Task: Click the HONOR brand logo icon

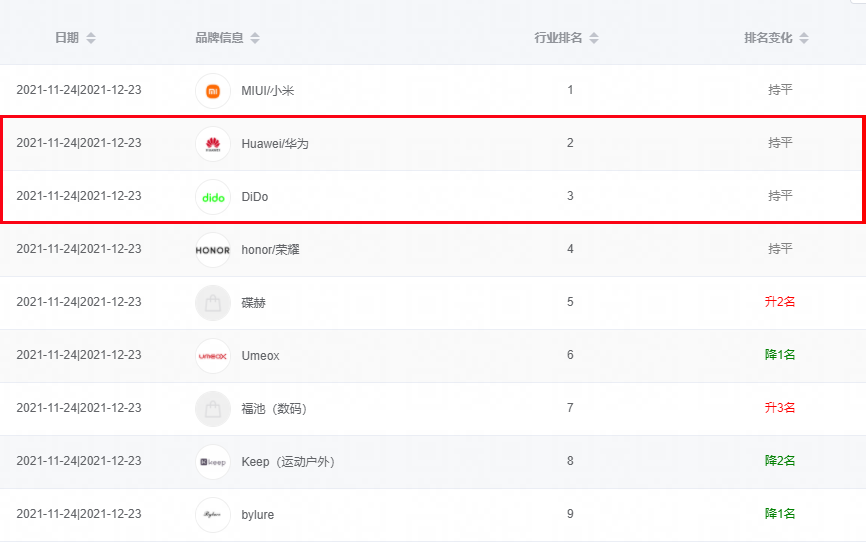Action: (x=213, y=250)
